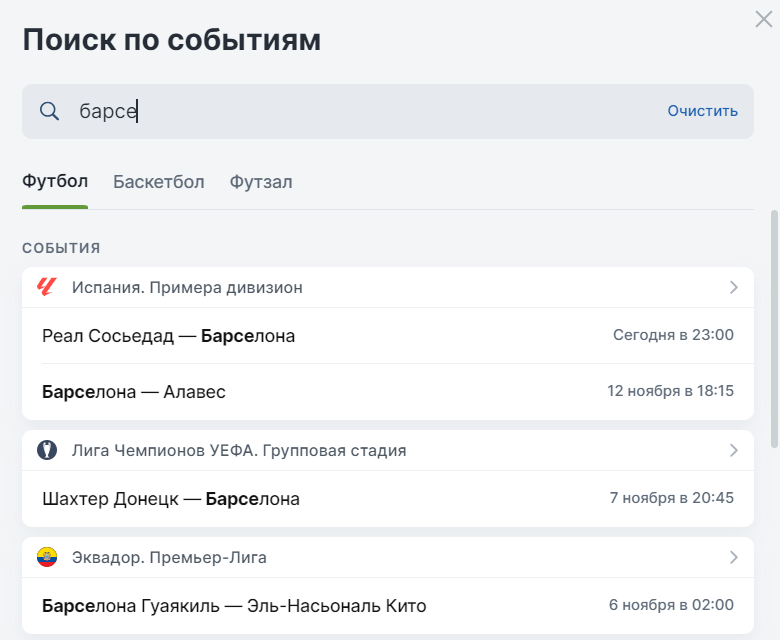Click the date '12 ноября в 18:15'
Screen dimensions: 780x640
pos(670,391)
